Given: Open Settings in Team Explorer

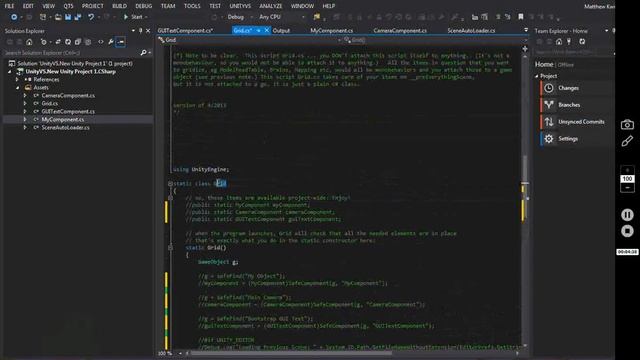Looking at the screenshot, I should (568, 139).
